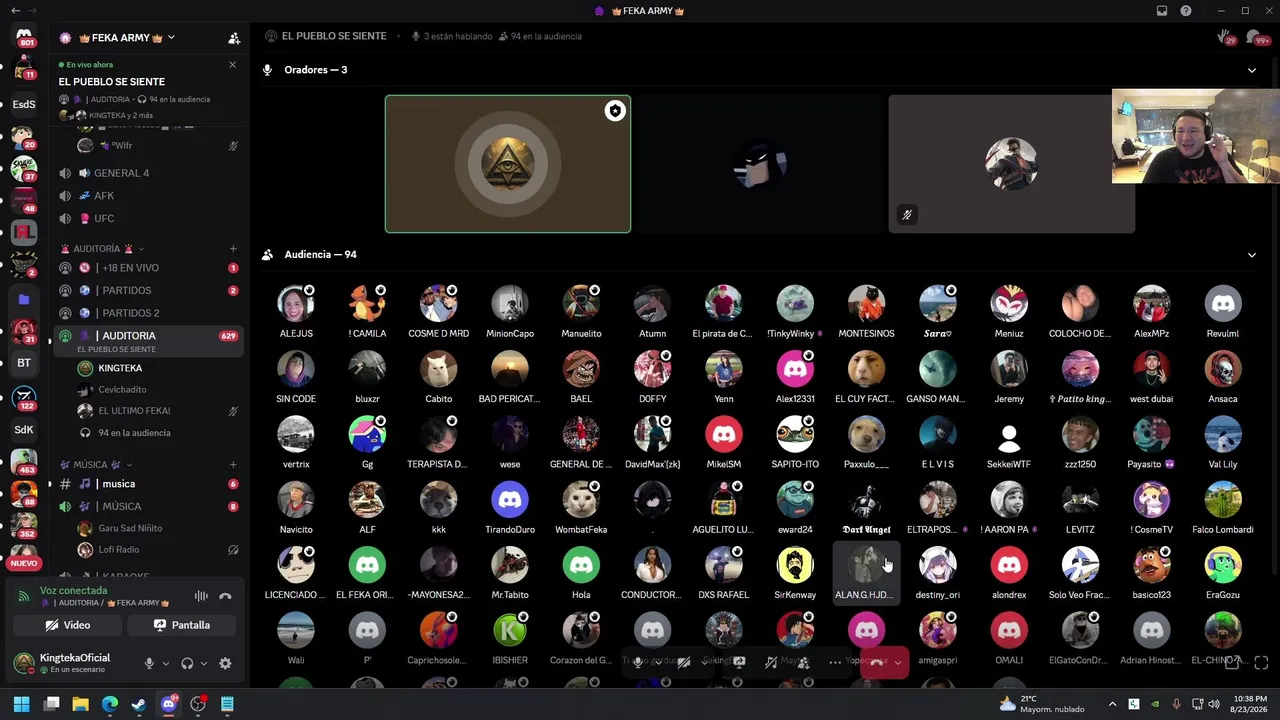
Task: Click 'Cevichadito' in the AUDITORIA channel list
Action: 122,390
